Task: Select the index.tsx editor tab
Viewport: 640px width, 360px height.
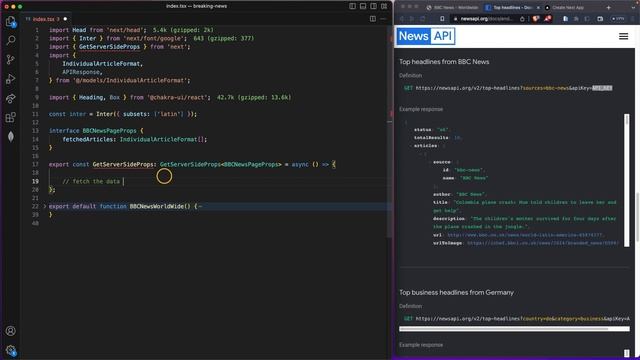Action: click(46, 19)
